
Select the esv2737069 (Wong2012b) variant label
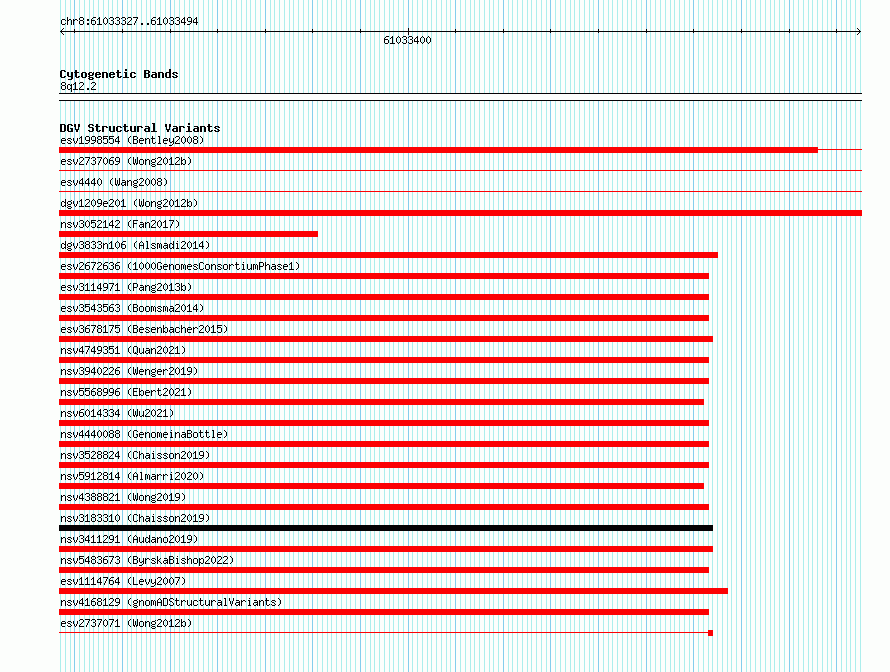pyautogui.click(x=126, y=161)
